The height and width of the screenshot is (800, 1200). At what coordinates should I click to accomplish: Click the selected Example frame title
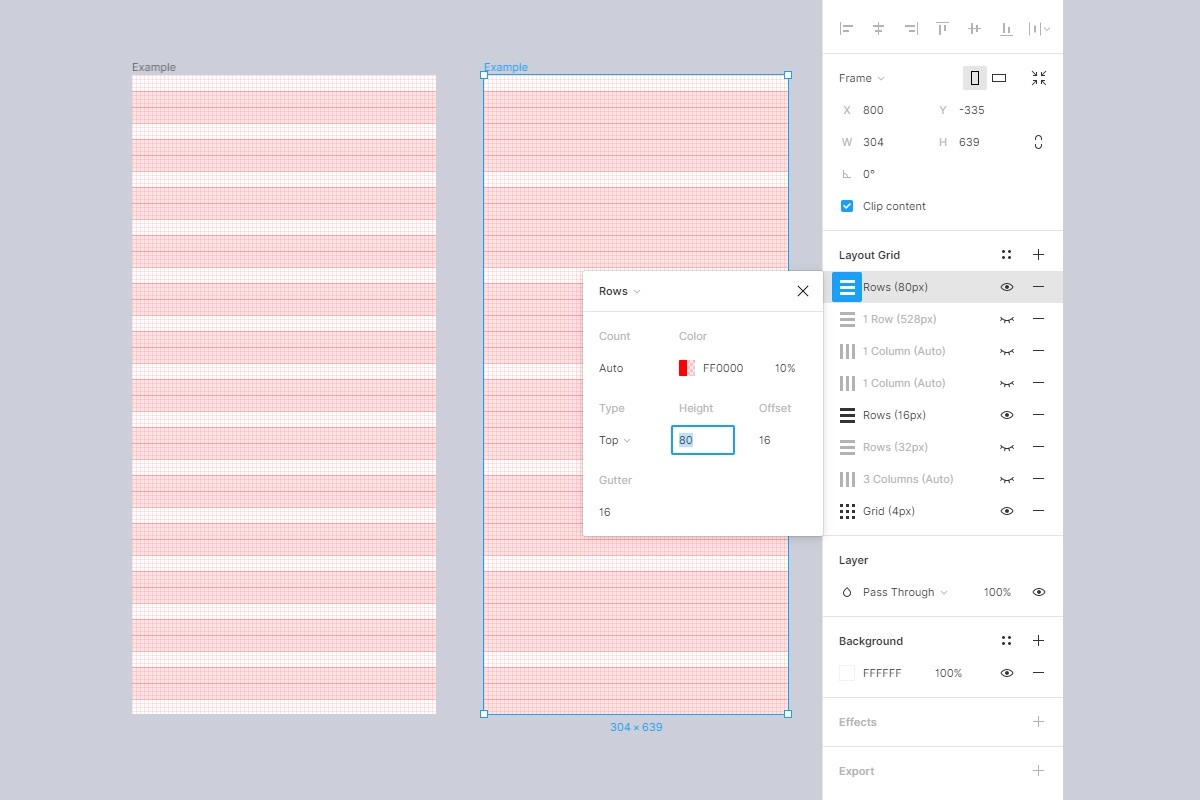tap(506, 67)
